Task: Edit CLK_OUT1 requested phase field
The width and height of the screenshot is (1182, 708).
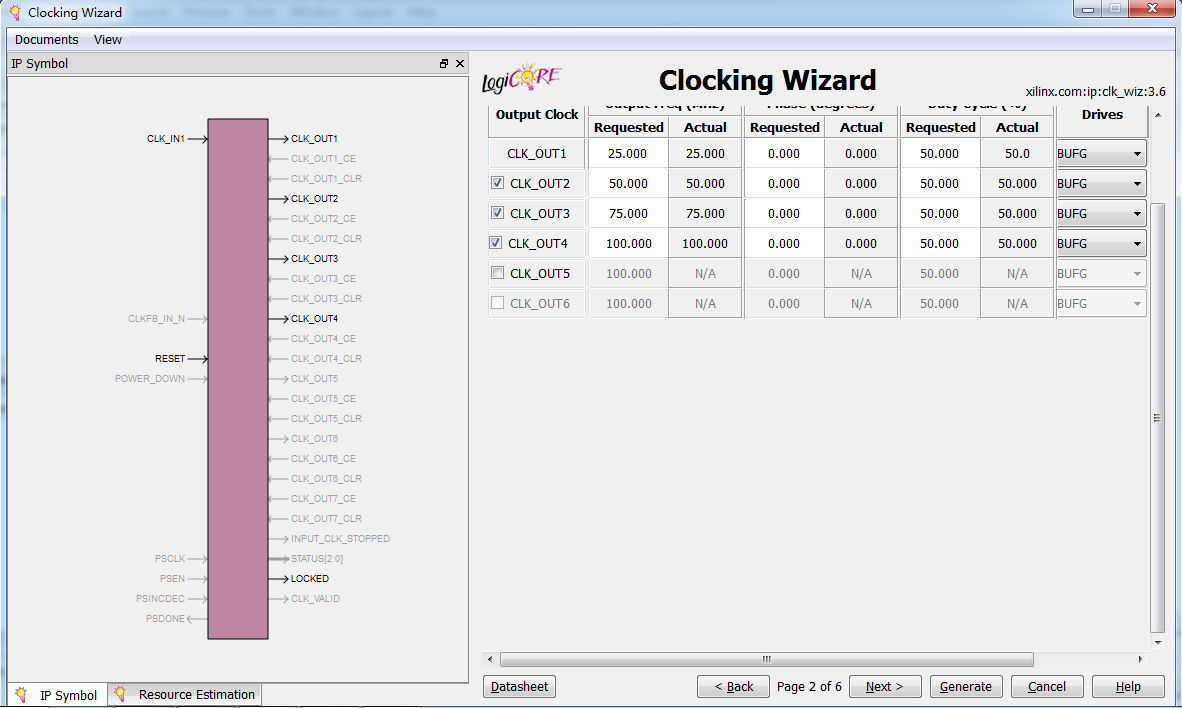Action: click(x=784, y=154)
